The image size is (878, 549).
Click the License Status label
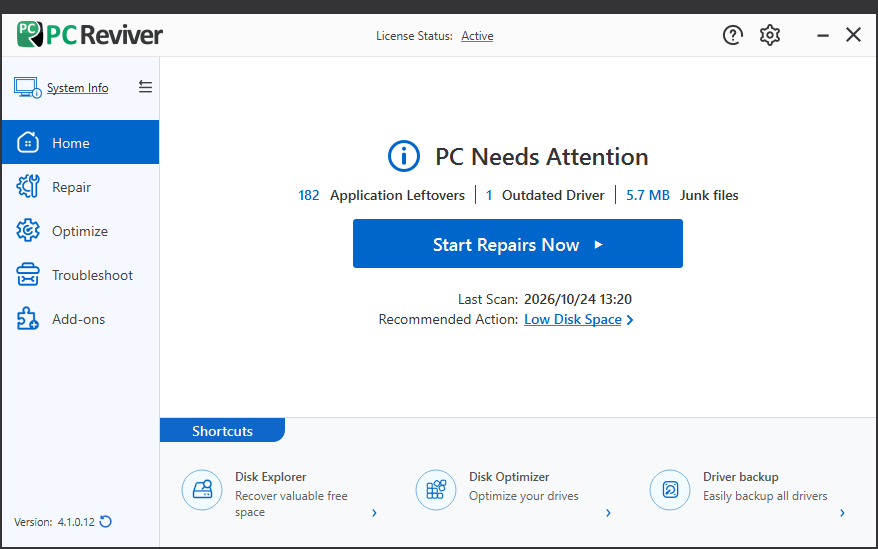pyautogui.click(x=414, y=36)
